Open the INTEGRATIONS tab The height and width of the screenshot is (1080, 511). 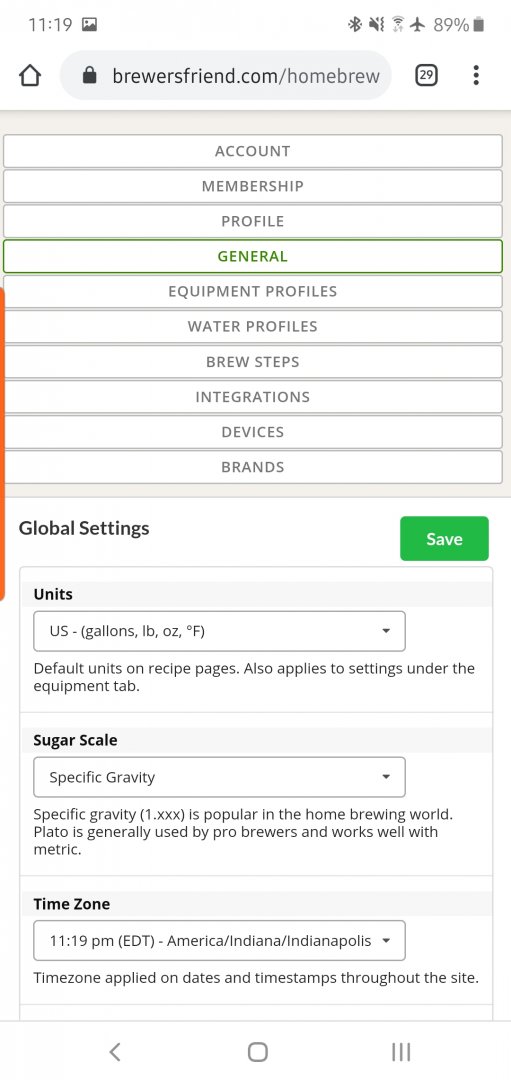(253, 397)
